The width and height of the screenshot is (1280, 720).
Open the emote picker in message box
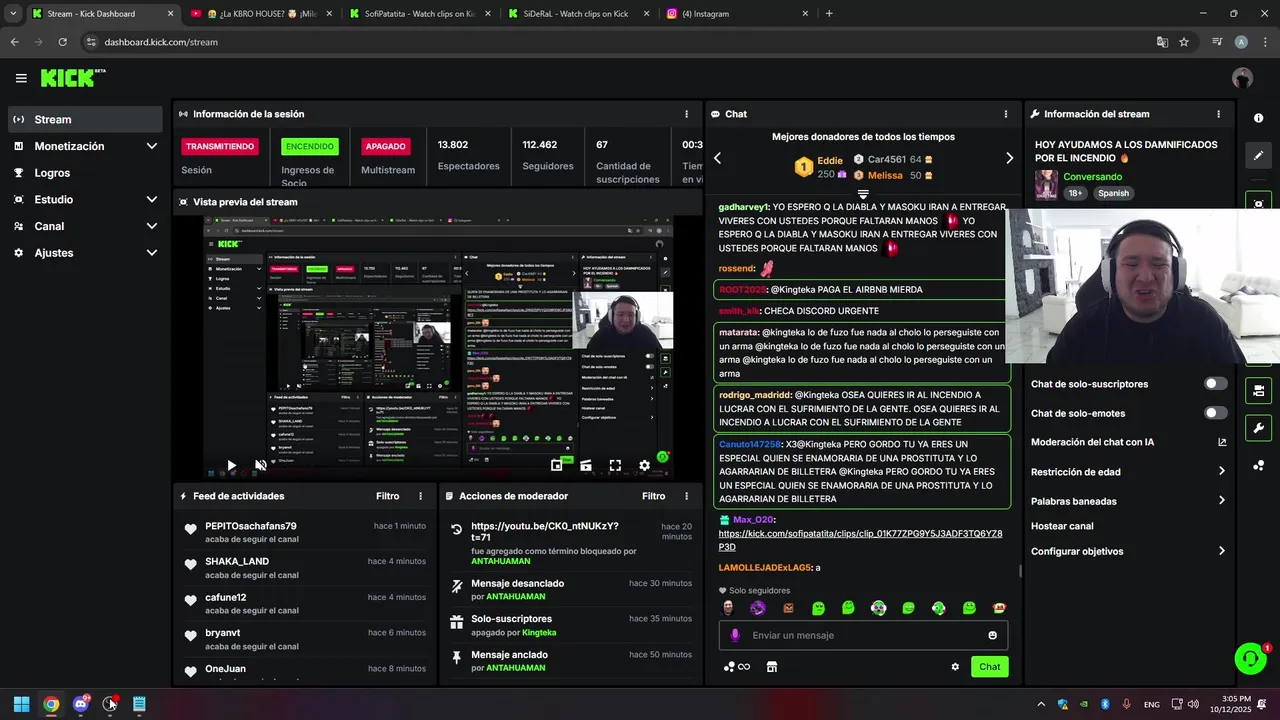[992, 635]
